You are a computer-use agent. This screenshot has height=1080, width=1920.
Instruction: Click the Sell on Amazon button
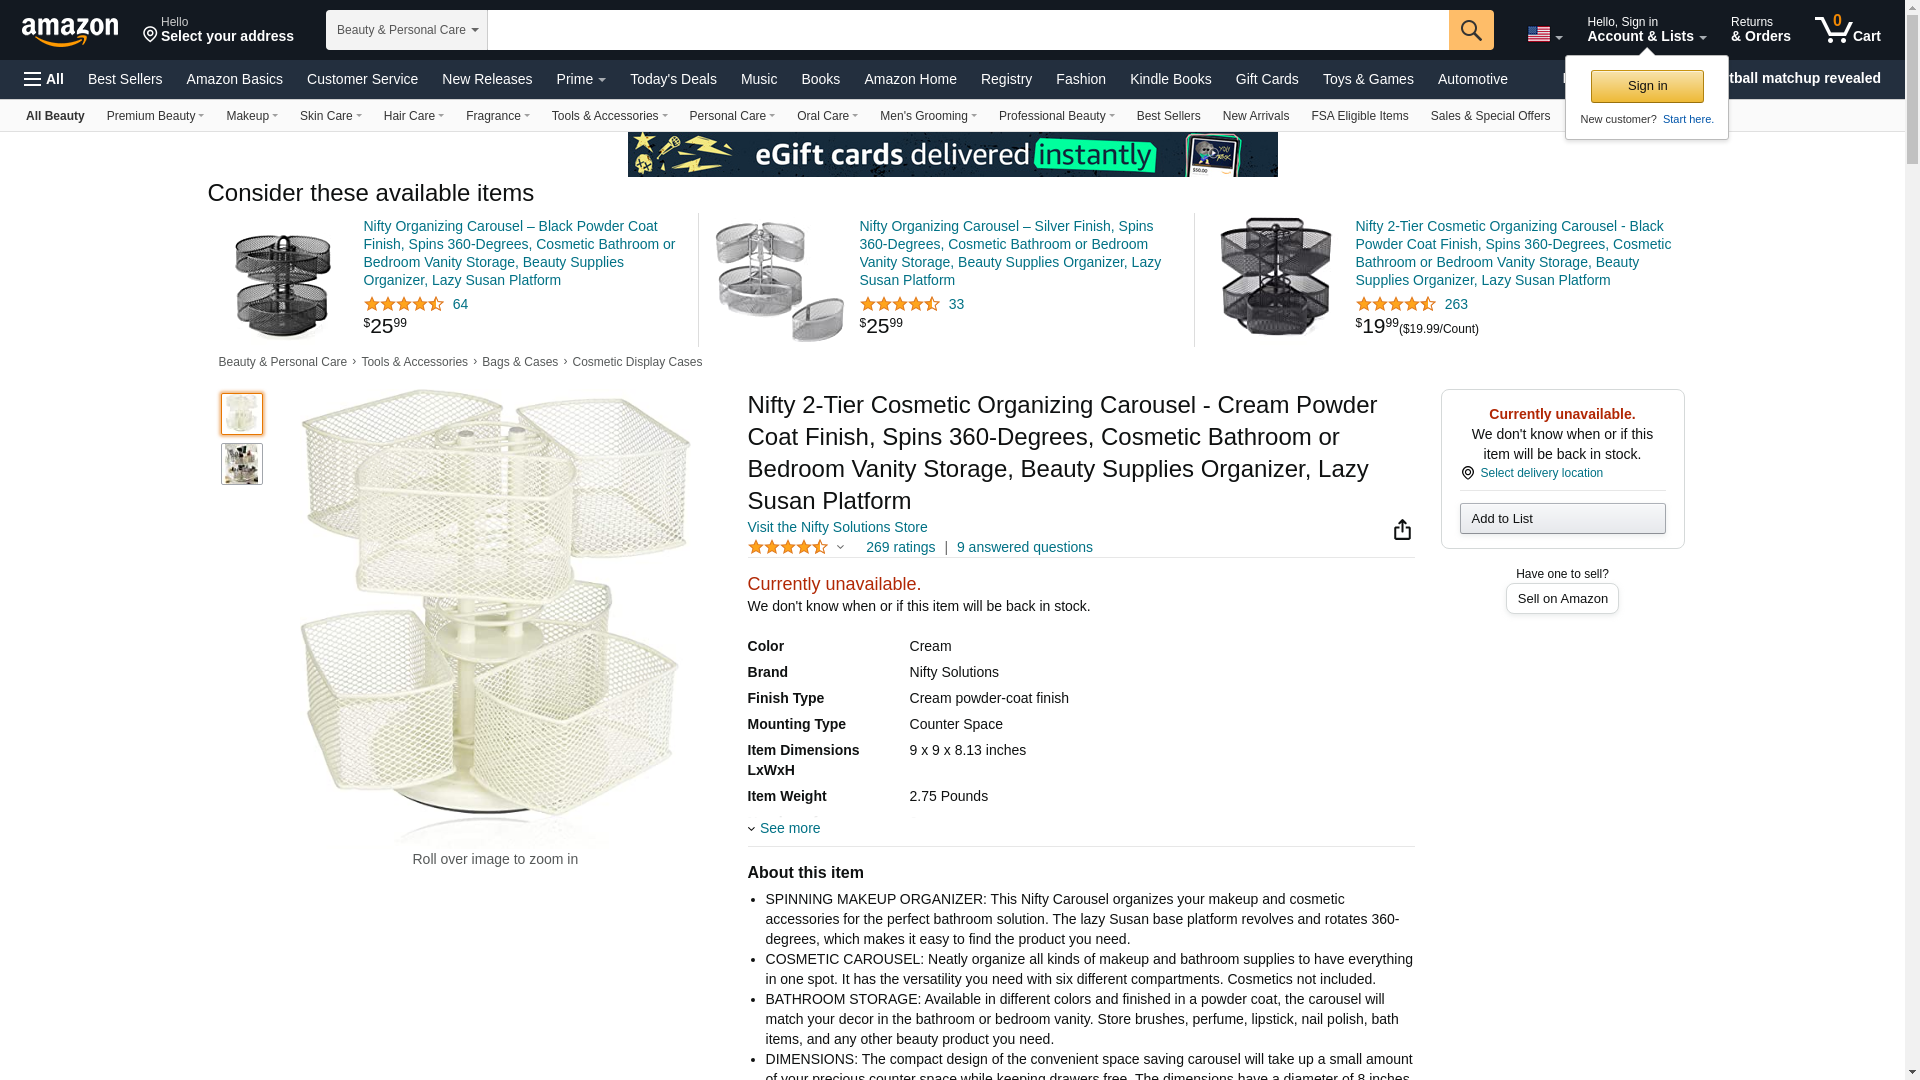tap(1562, 598)
